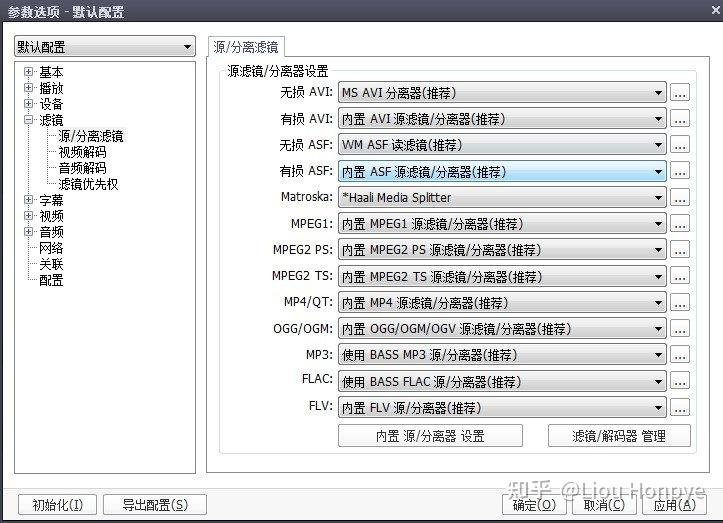Select 滤镜优先权 in the tree
Image resolution: width=723 pixels, height=523 pixels.
coord(88,184)
